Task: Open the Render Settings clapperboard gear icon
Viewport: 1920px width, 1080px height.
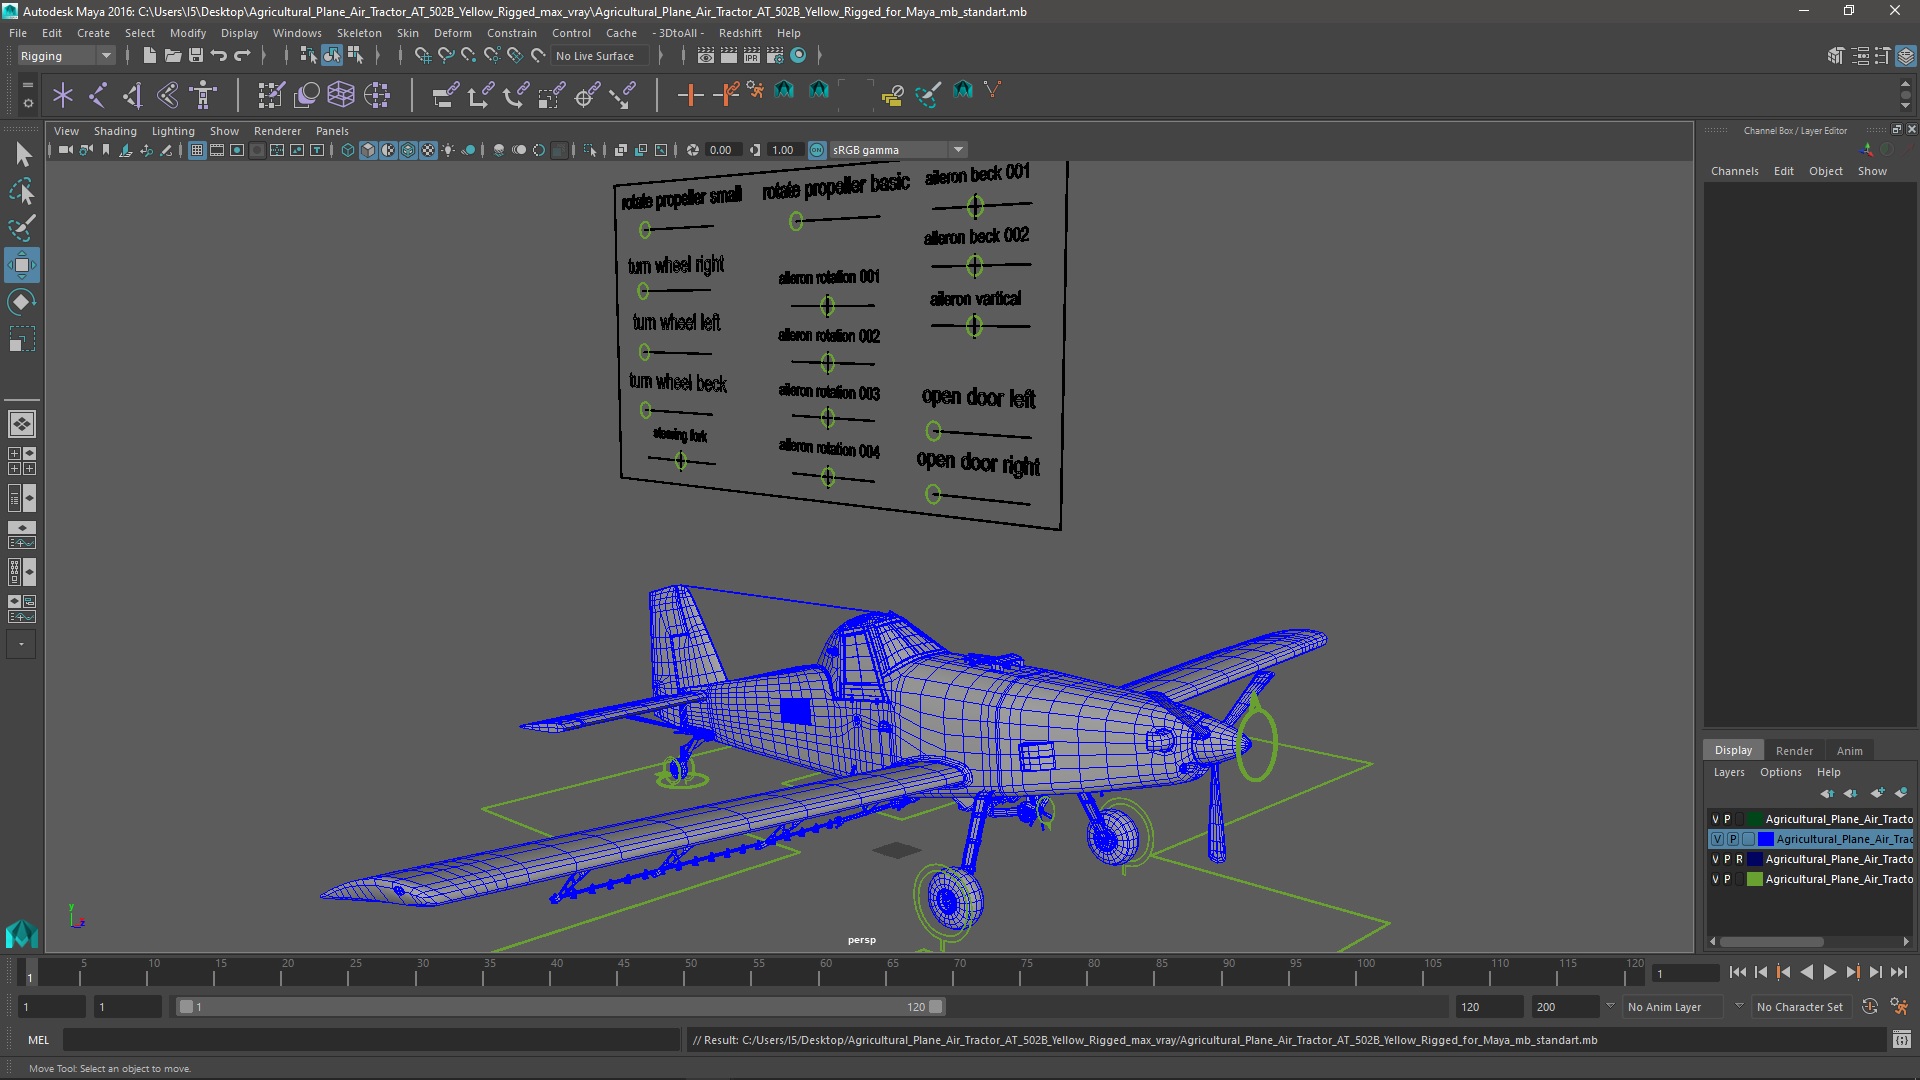Action: [x=775, y=56]
